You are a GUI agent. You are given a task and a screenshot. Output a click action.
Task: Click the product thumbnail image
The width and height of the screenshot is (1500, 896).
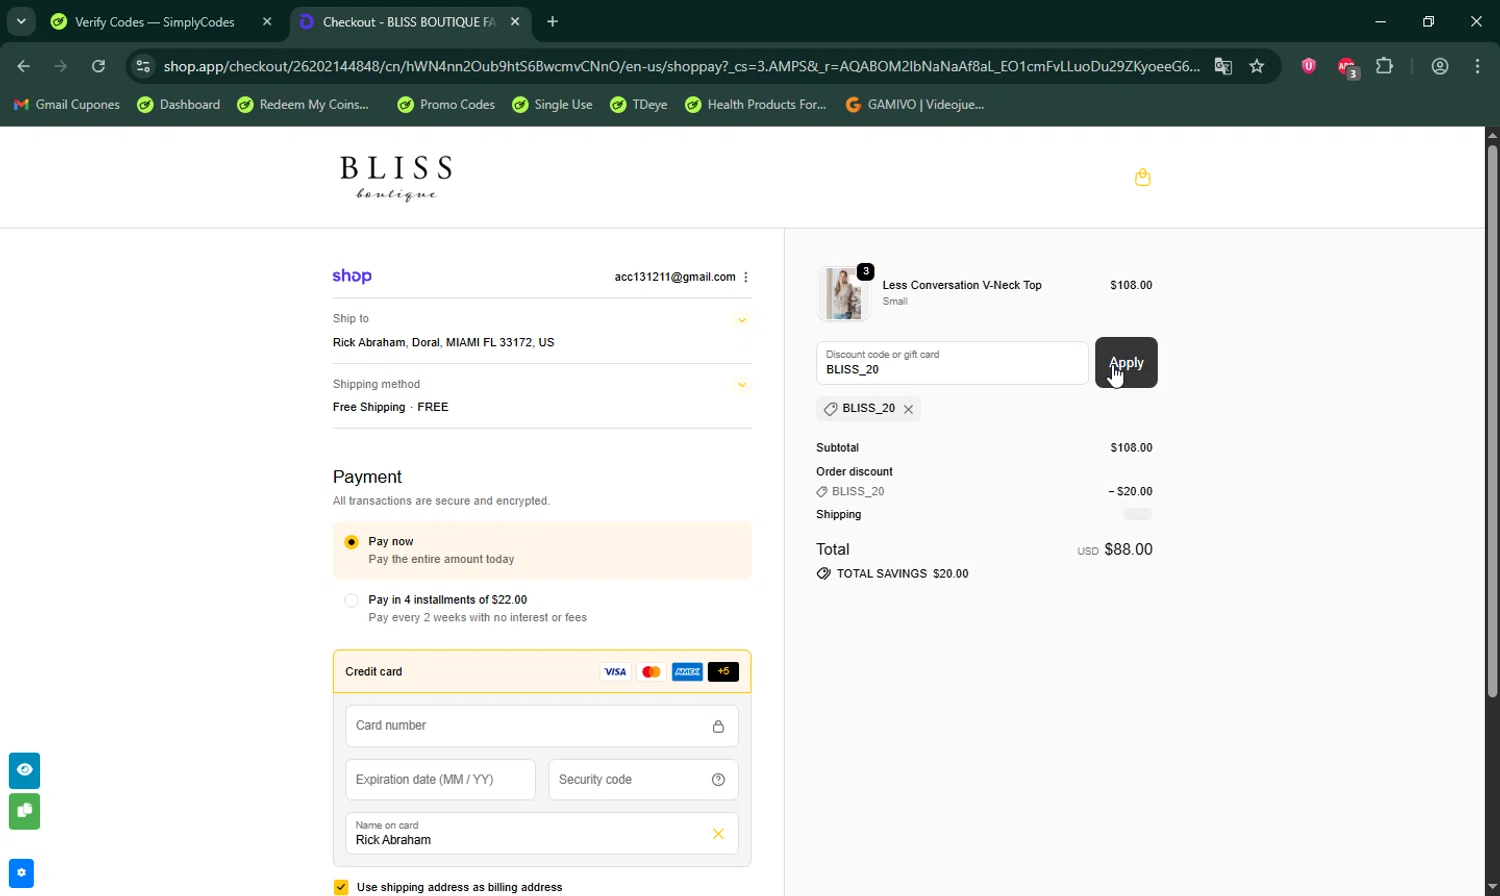coord(844,293)
